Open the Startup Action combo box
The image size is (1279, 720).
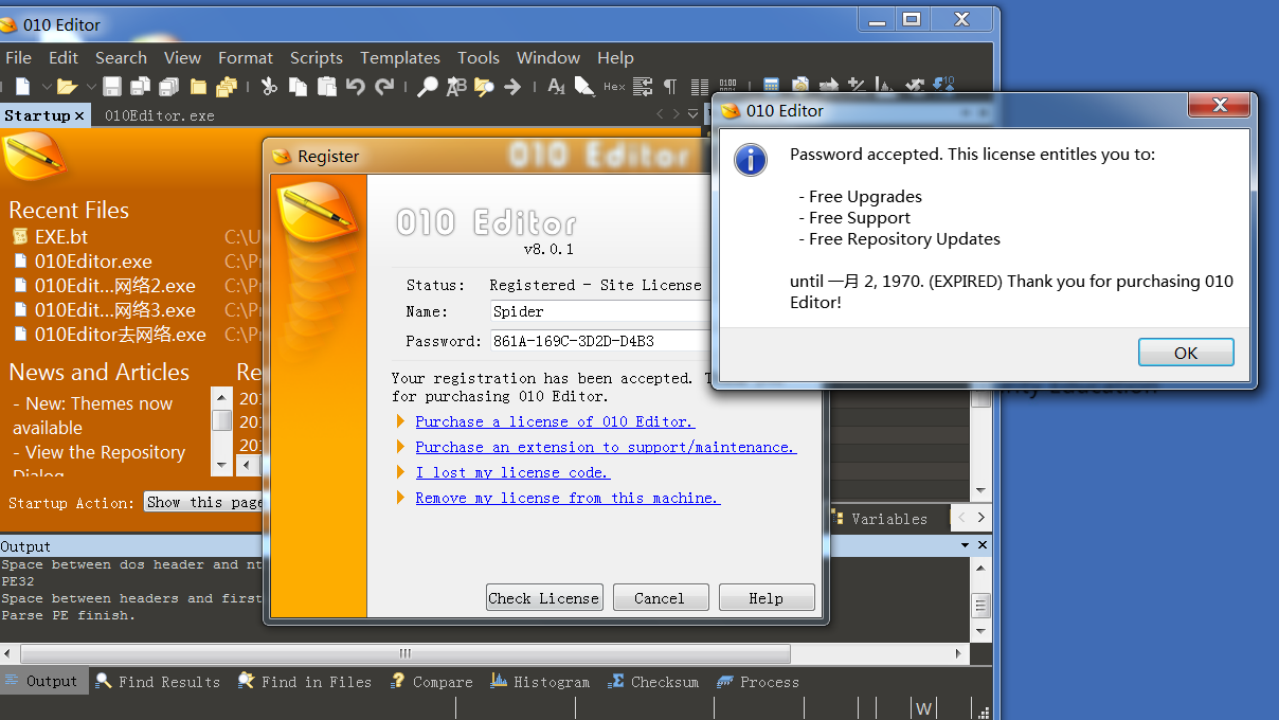coord(204,502)
